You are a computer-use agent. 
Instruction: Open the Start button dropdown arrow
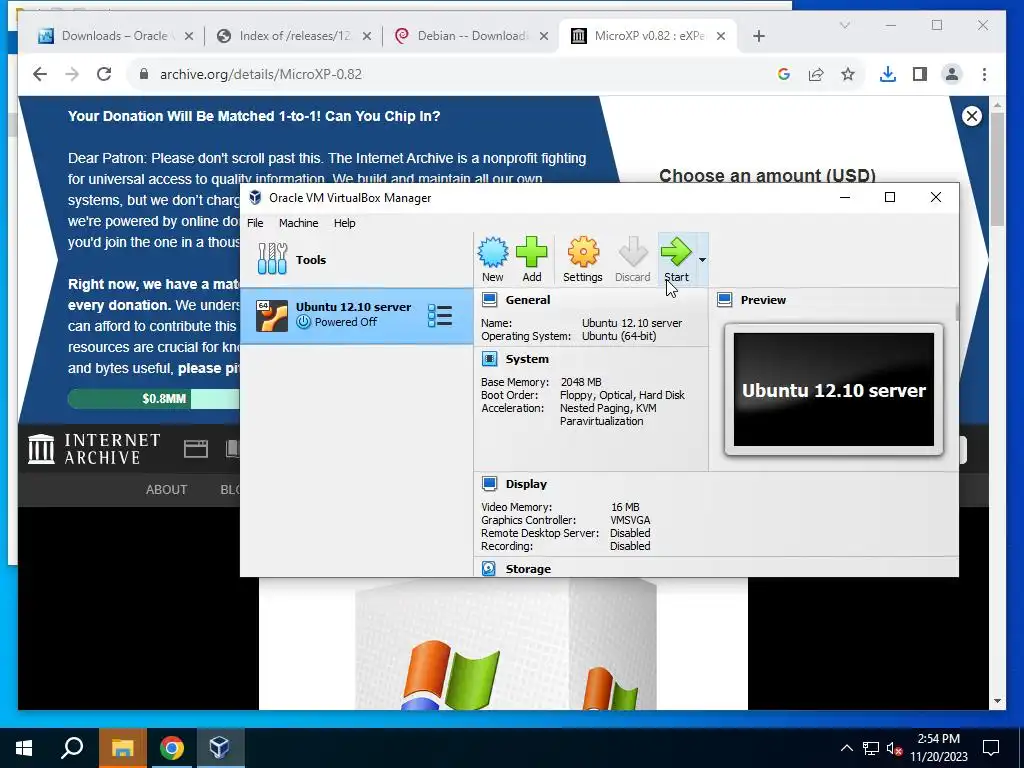(x=702, y=260)
